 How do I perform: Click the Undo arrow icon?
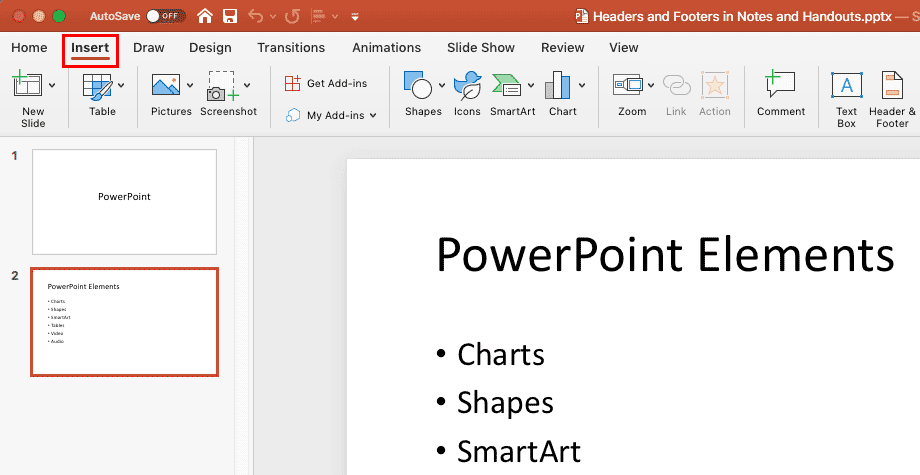(255, 16)
